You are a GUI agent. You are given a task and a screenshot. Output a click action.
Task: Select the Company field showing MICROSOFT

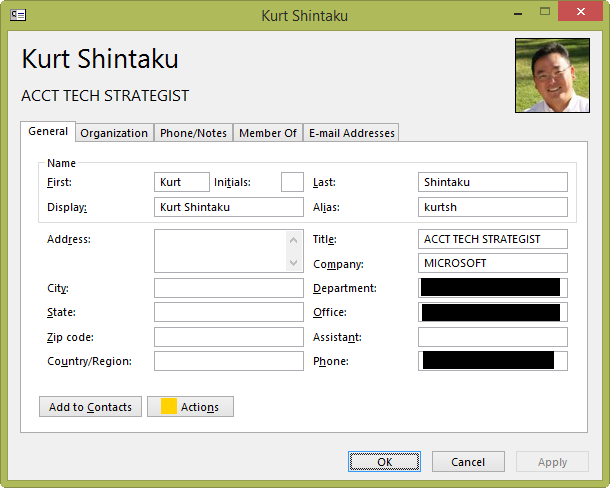point(492,263)
